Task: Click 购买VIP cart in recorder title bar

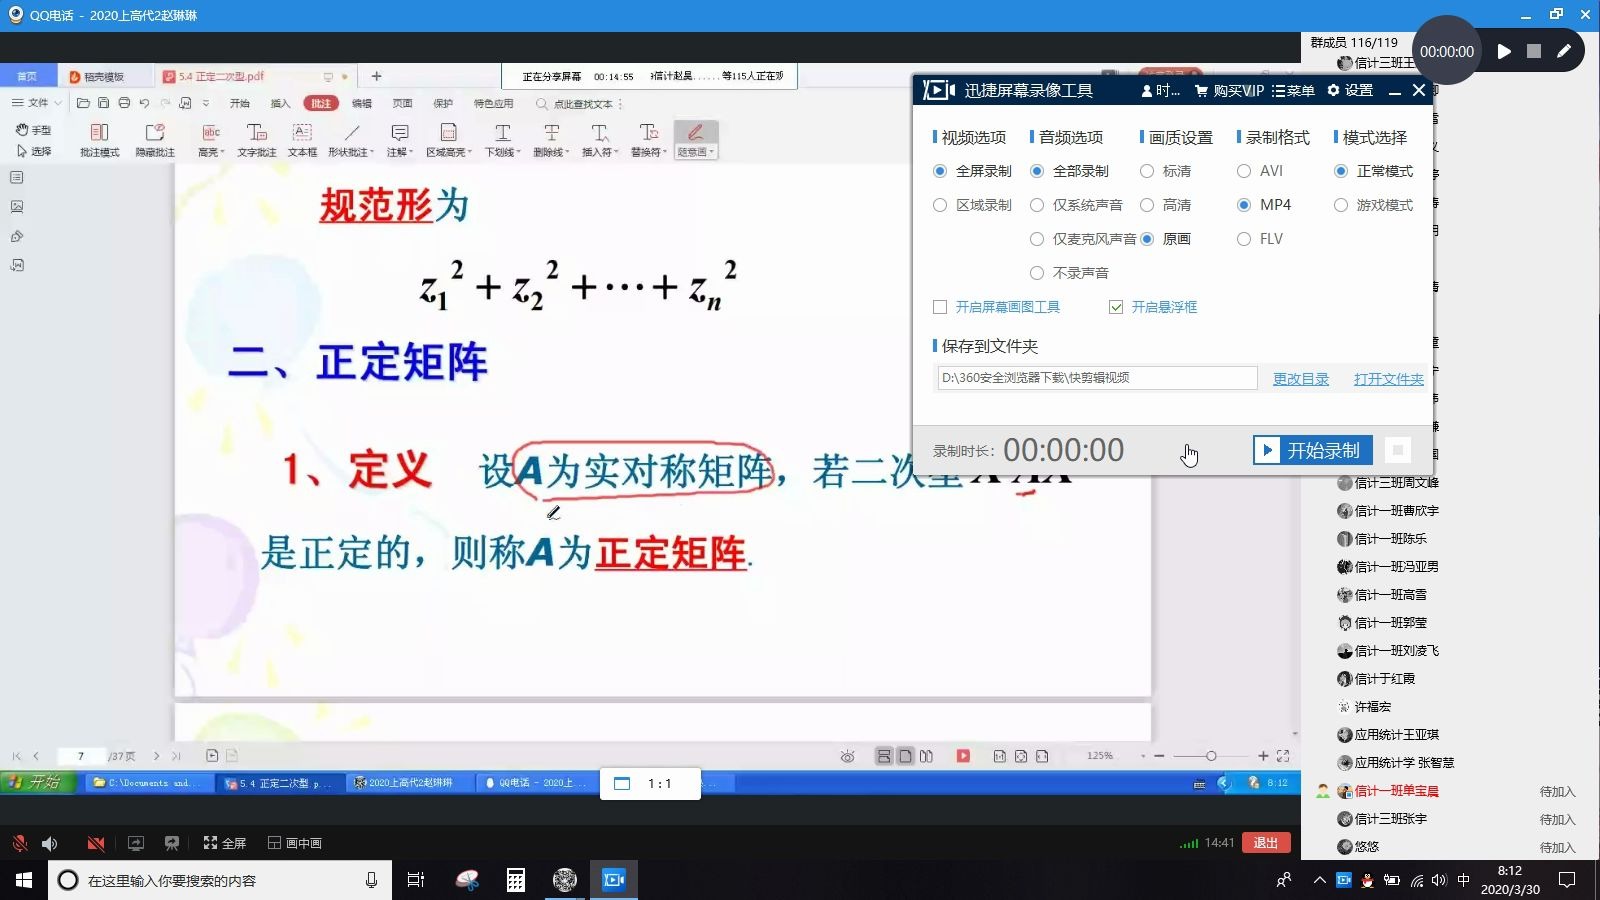Action: click(1229, 90)
